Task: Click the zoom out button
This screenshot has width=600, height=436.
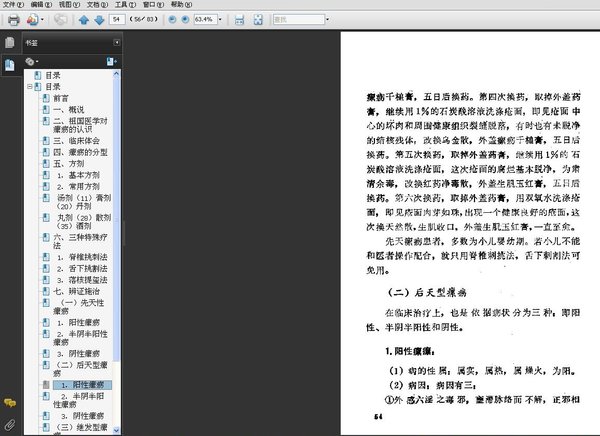Action: (x=172, y=19)
